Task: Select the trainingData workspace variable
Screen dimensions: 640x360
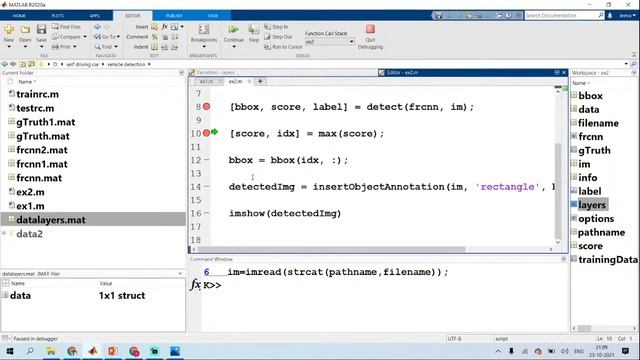Action: tap(607, 260)
